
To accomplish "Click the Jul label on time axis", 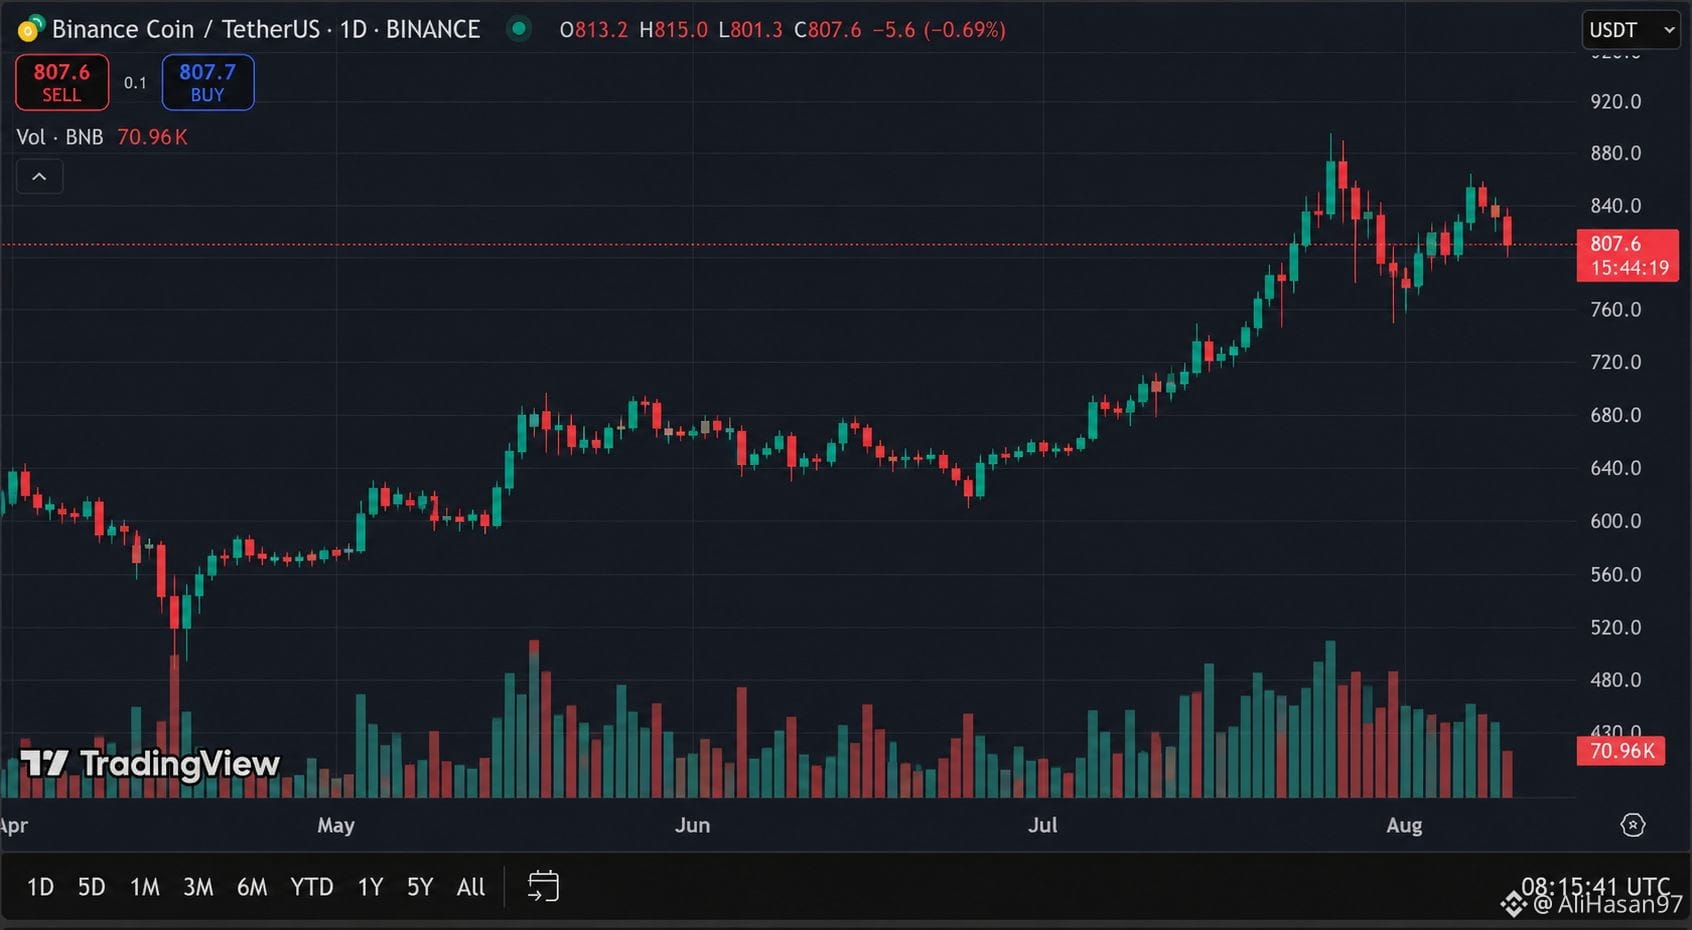I will click(x=1043, y=825).
